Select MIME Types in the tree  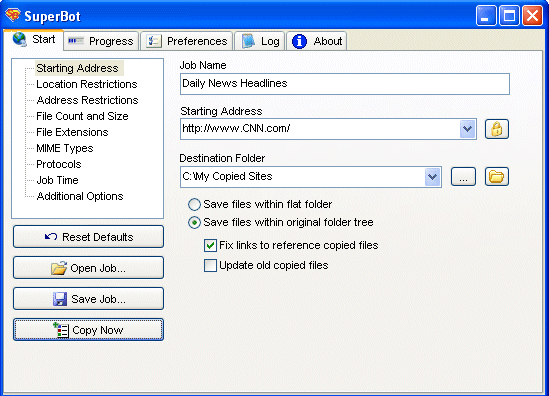pyautogui.click(x=65, y=148)
